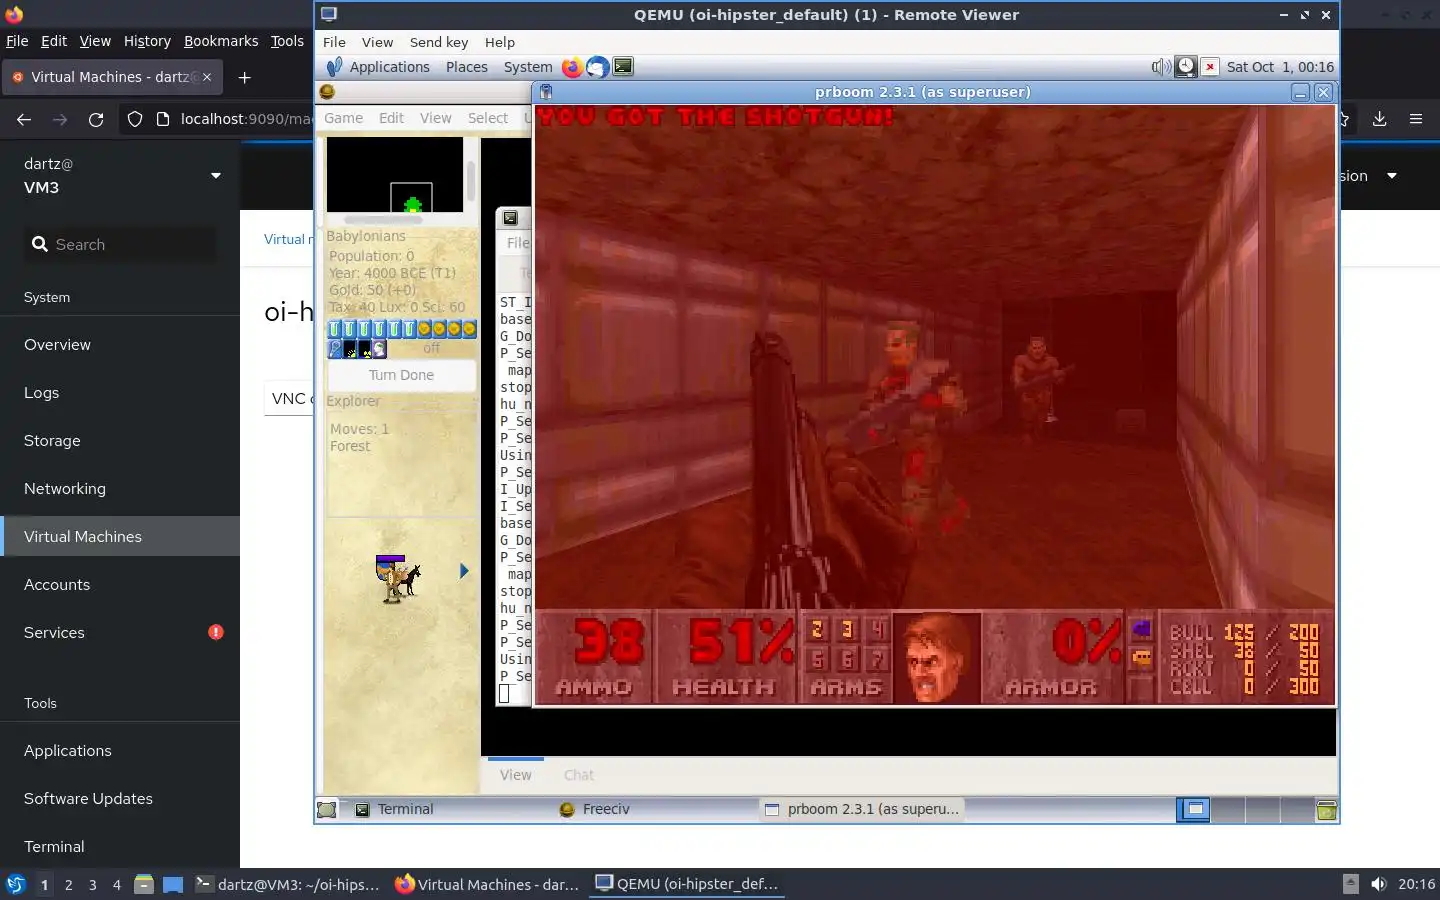The width and height of the screenshot is (1440, 900).
Task: Expand the dartz@ VM3 host dropdown
Action: pyautogui.click(x=216, y=176)
